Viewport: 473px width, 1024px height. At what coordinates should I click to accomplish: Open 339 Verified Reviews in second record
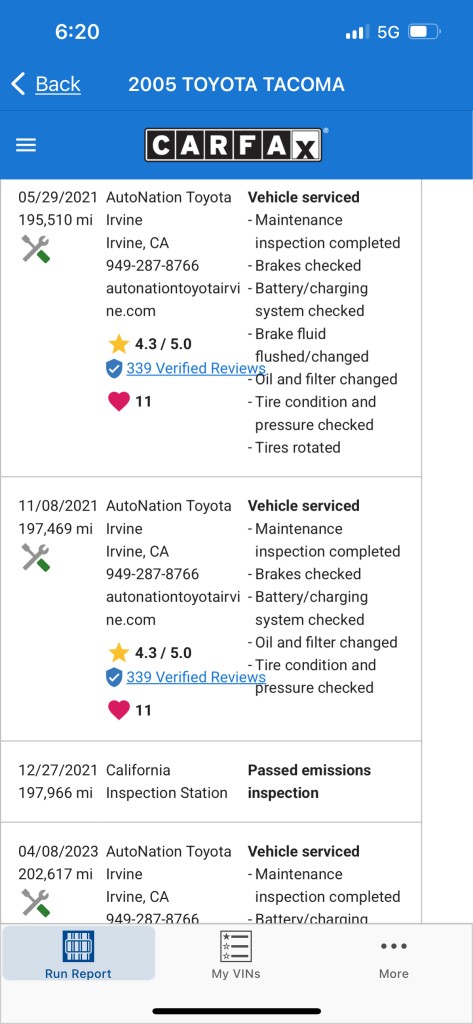pos(196,677)
